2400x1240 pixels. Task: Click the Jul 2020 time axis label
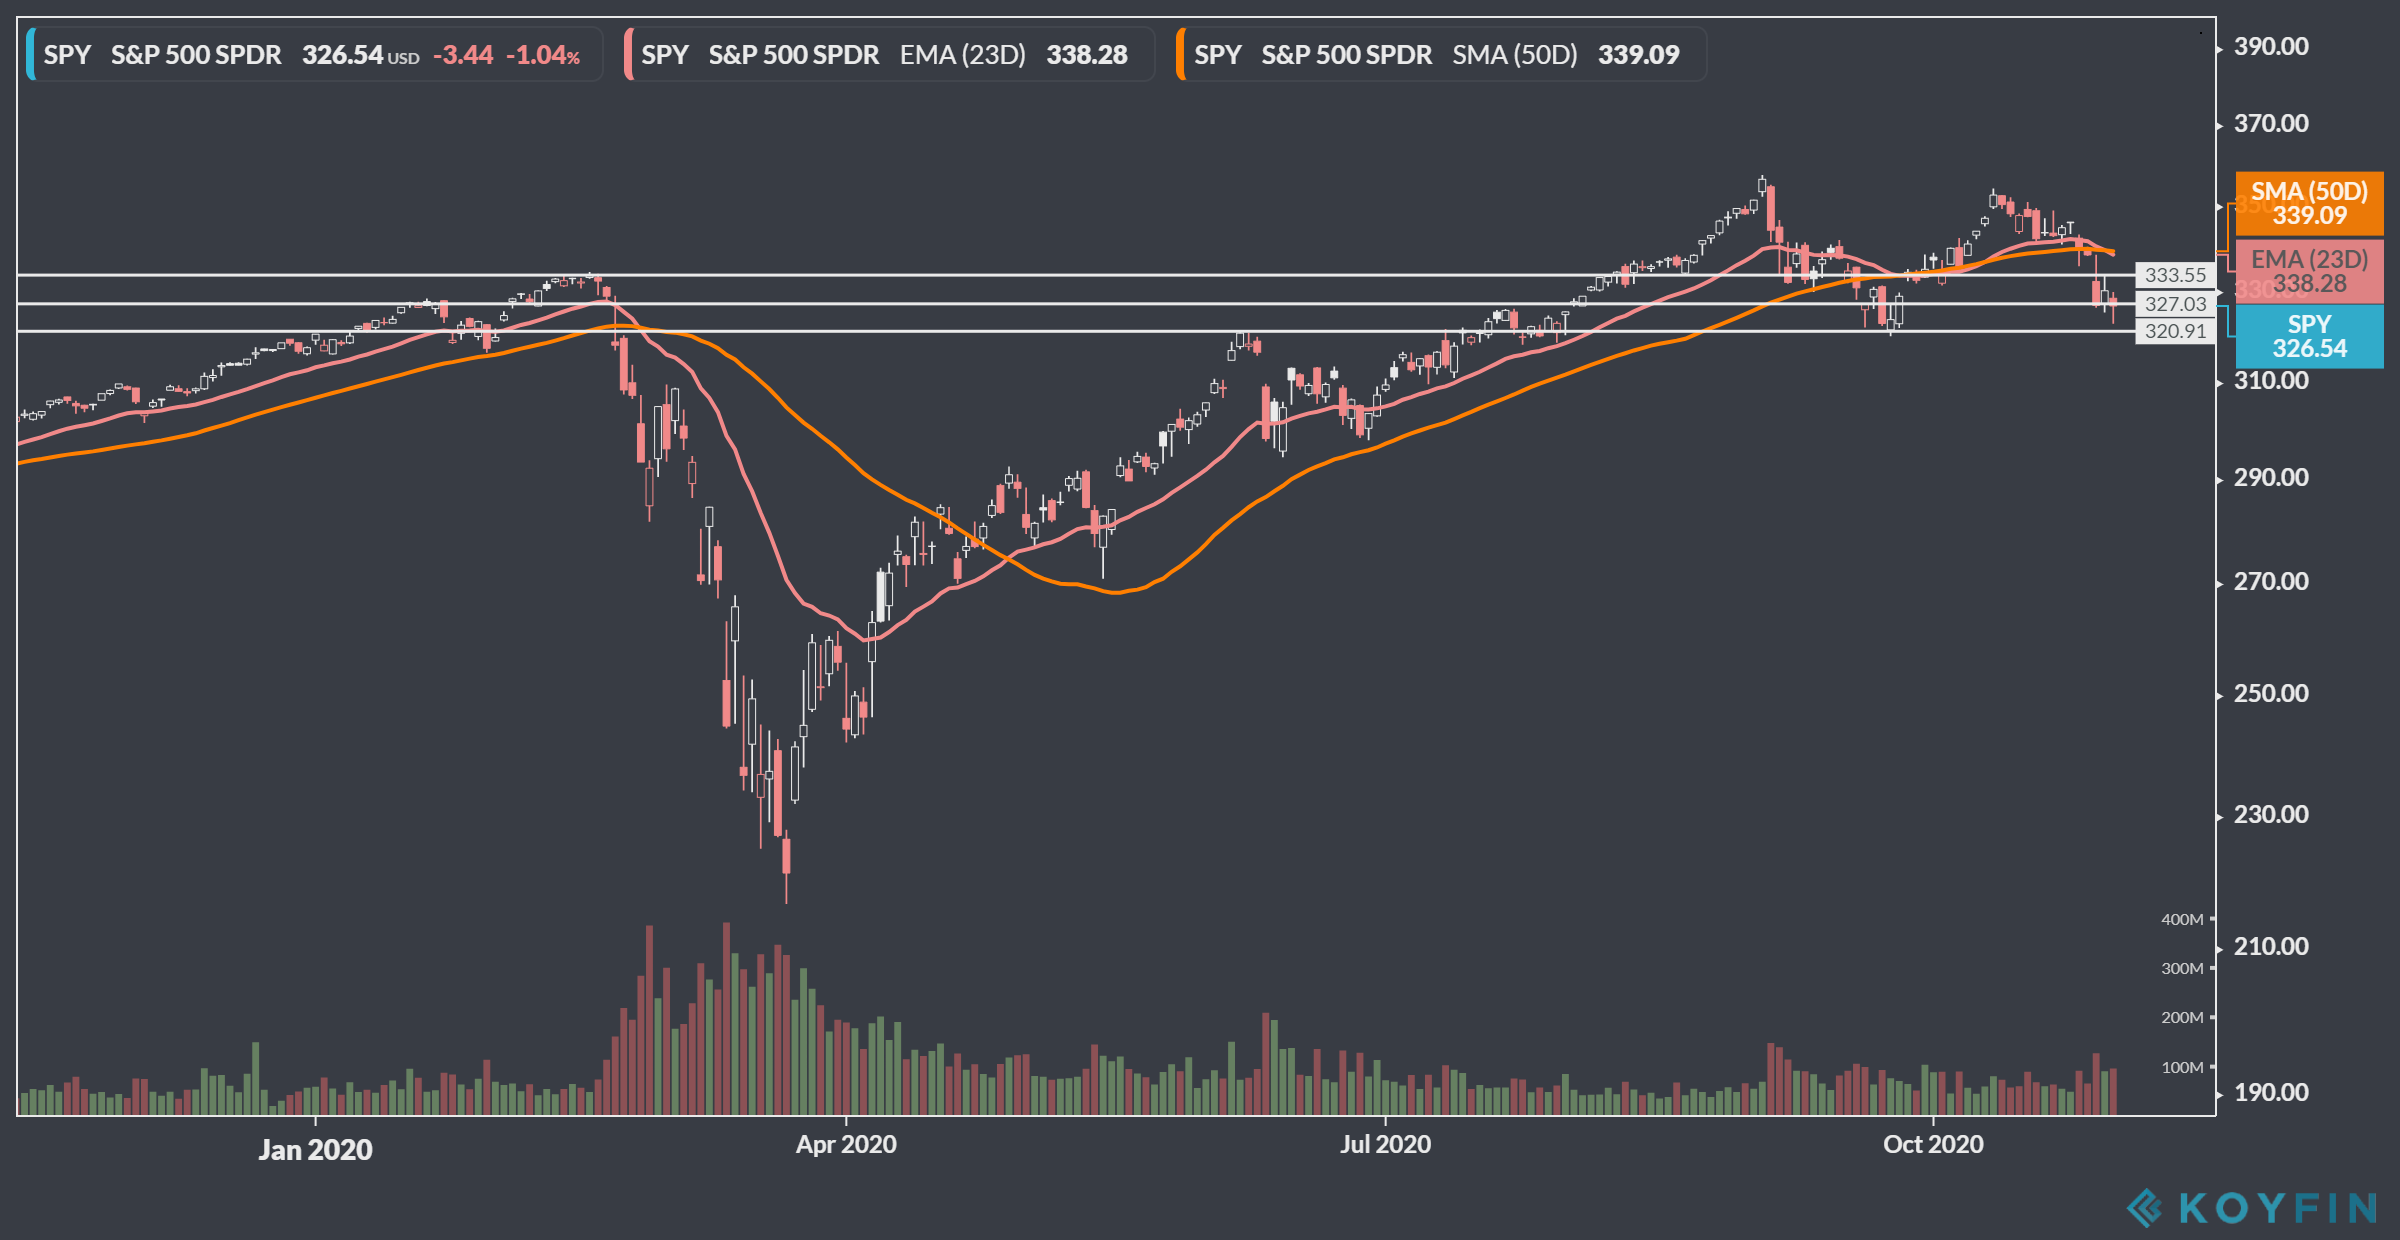[1385, 1144]
